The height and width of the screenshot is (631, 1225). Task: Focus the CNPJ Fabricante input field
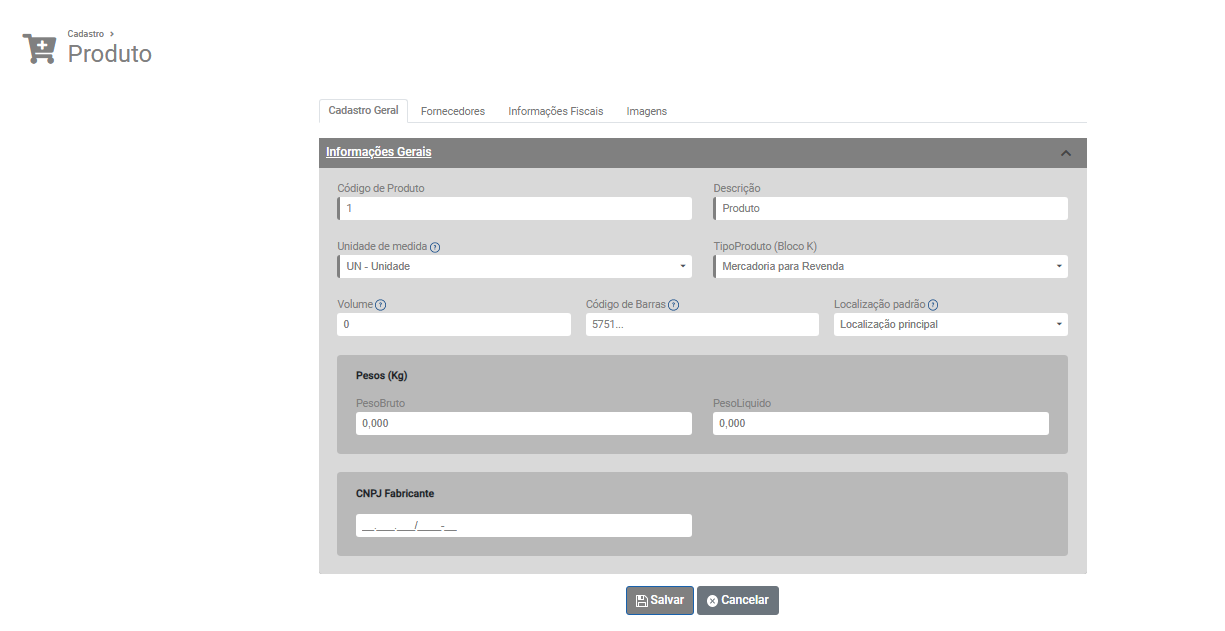tap(523, 526)
